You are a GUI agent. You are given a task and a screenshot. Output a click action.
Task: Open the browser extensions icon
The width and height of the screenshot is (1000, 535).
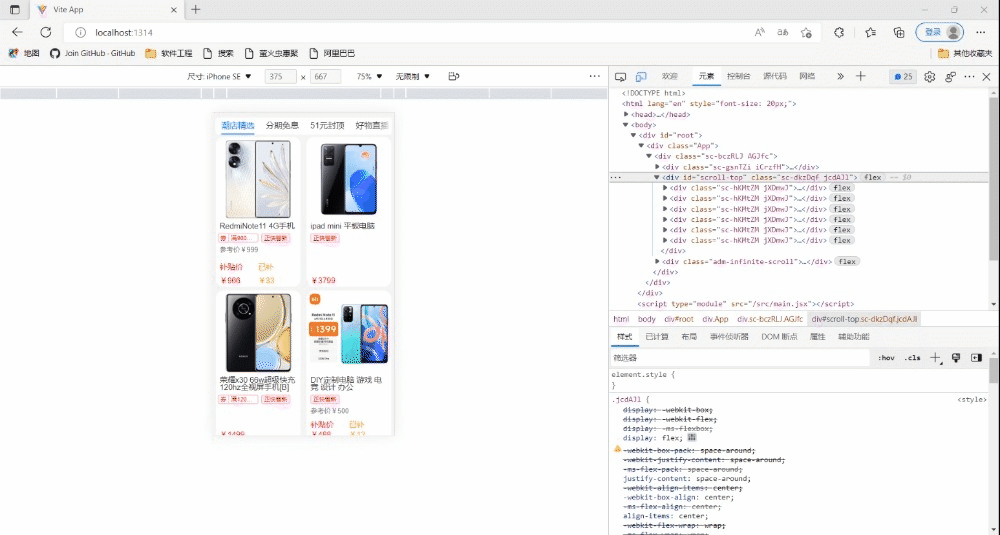click(x=839, y=32)
